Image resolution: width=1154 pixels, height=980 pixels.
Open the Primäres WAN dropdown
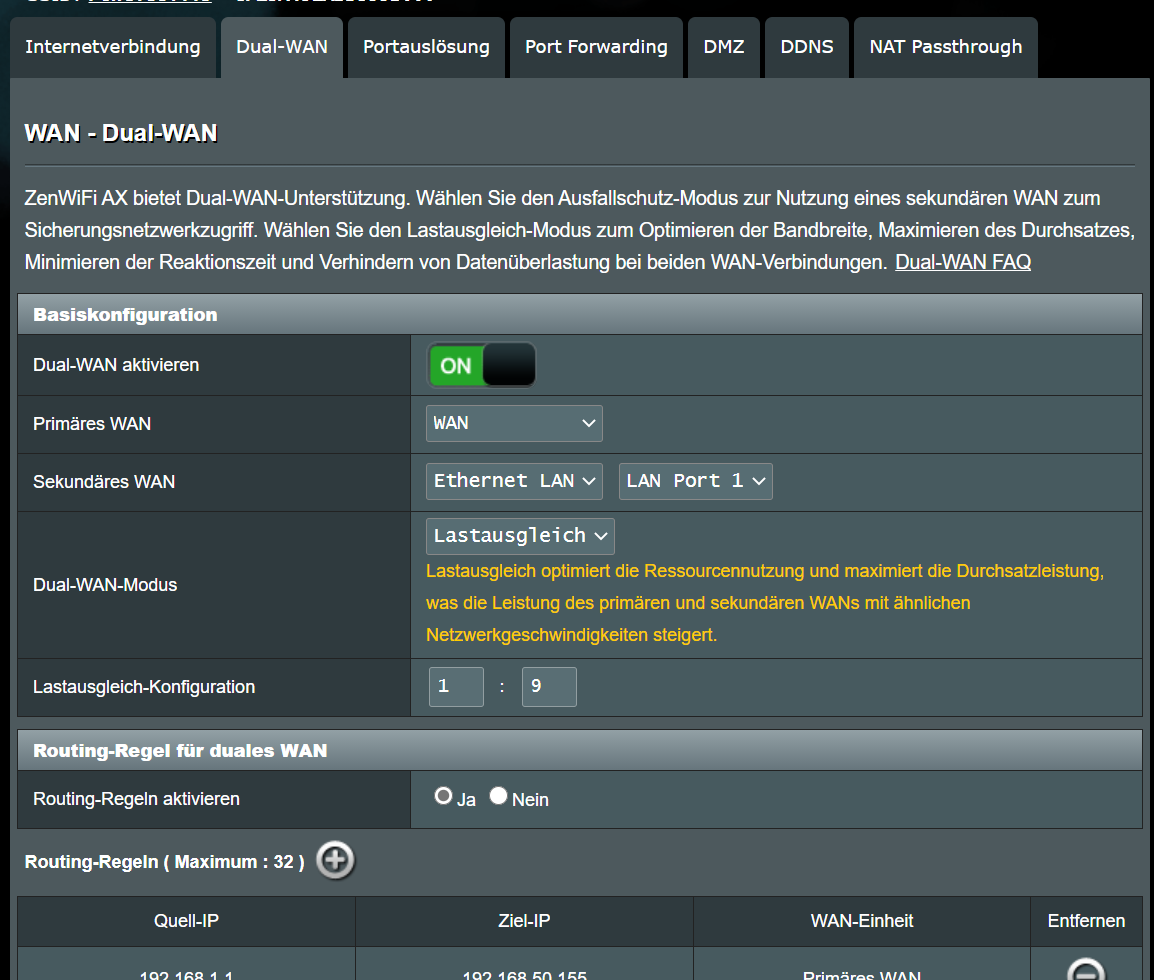click(514, 423)
